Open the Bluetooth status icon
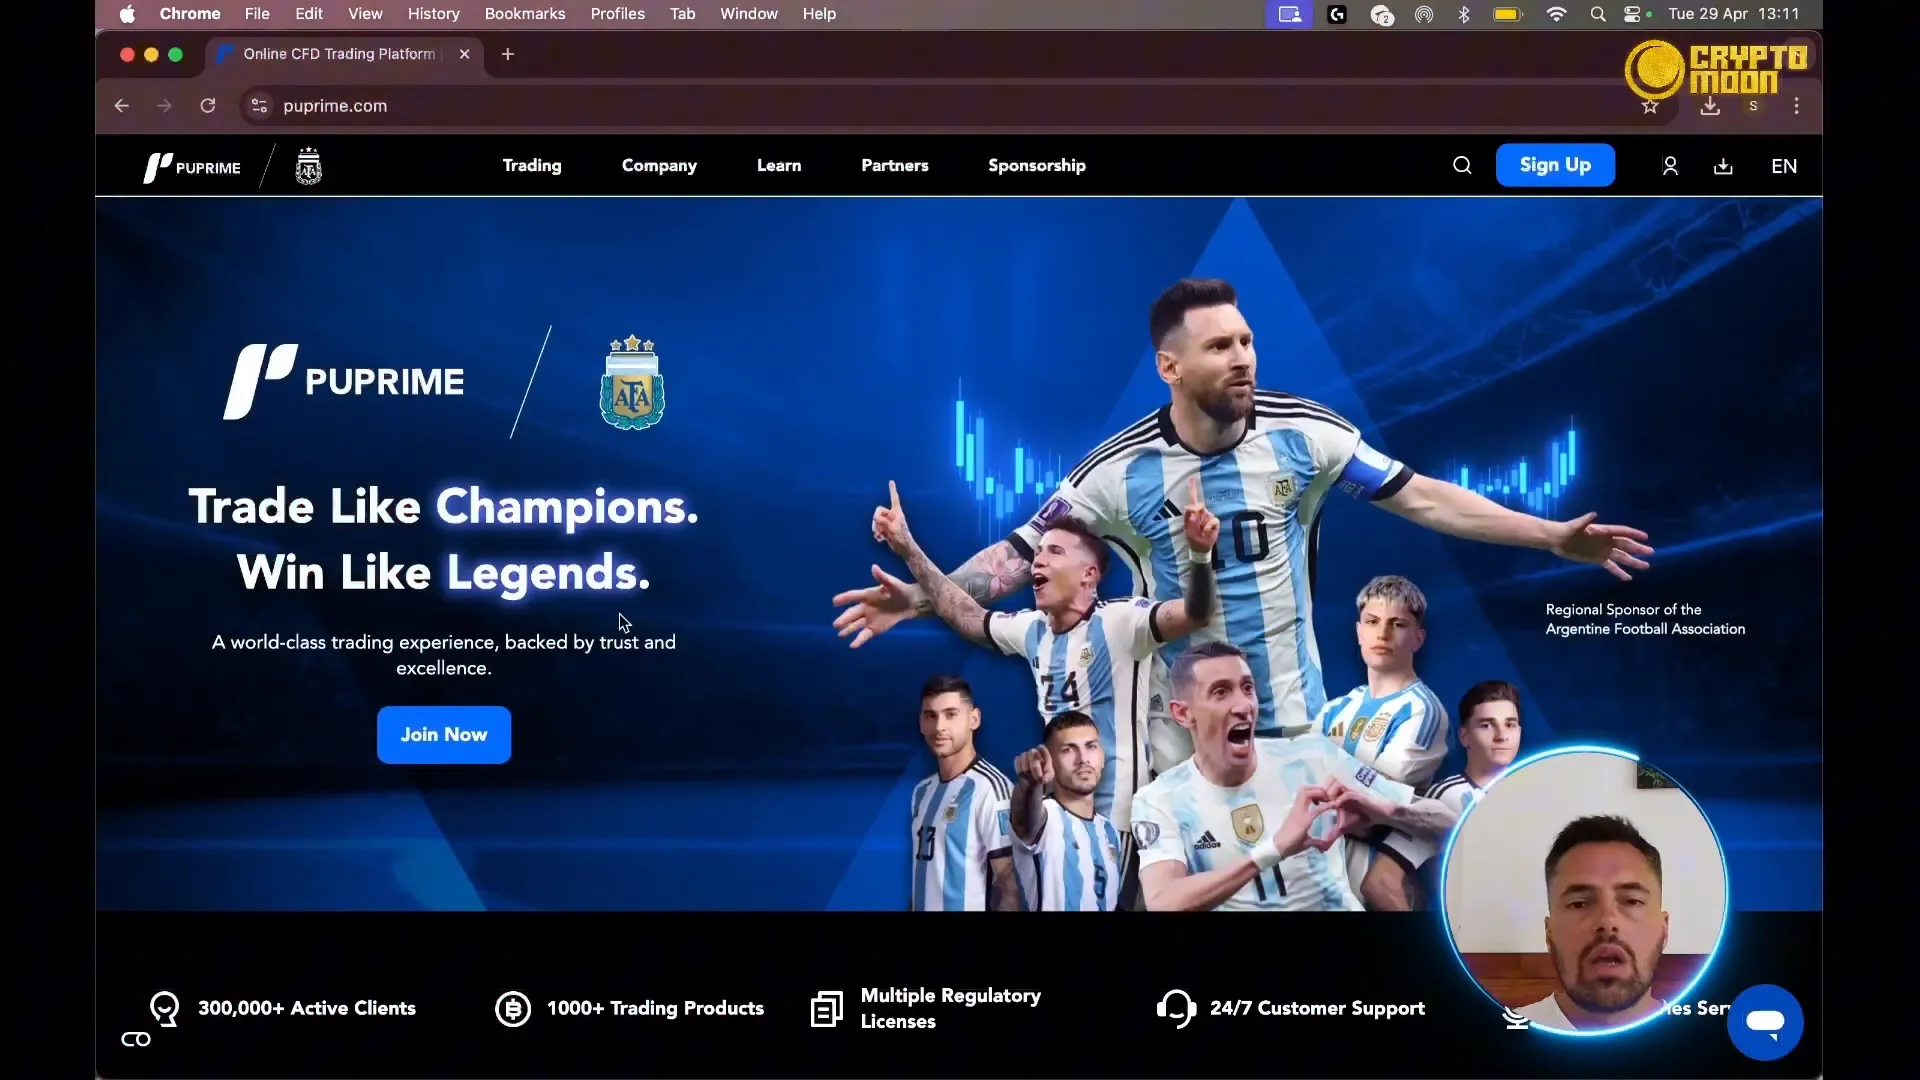The width and height of the screenshot is (1920, 1080). click(1464, 14)
